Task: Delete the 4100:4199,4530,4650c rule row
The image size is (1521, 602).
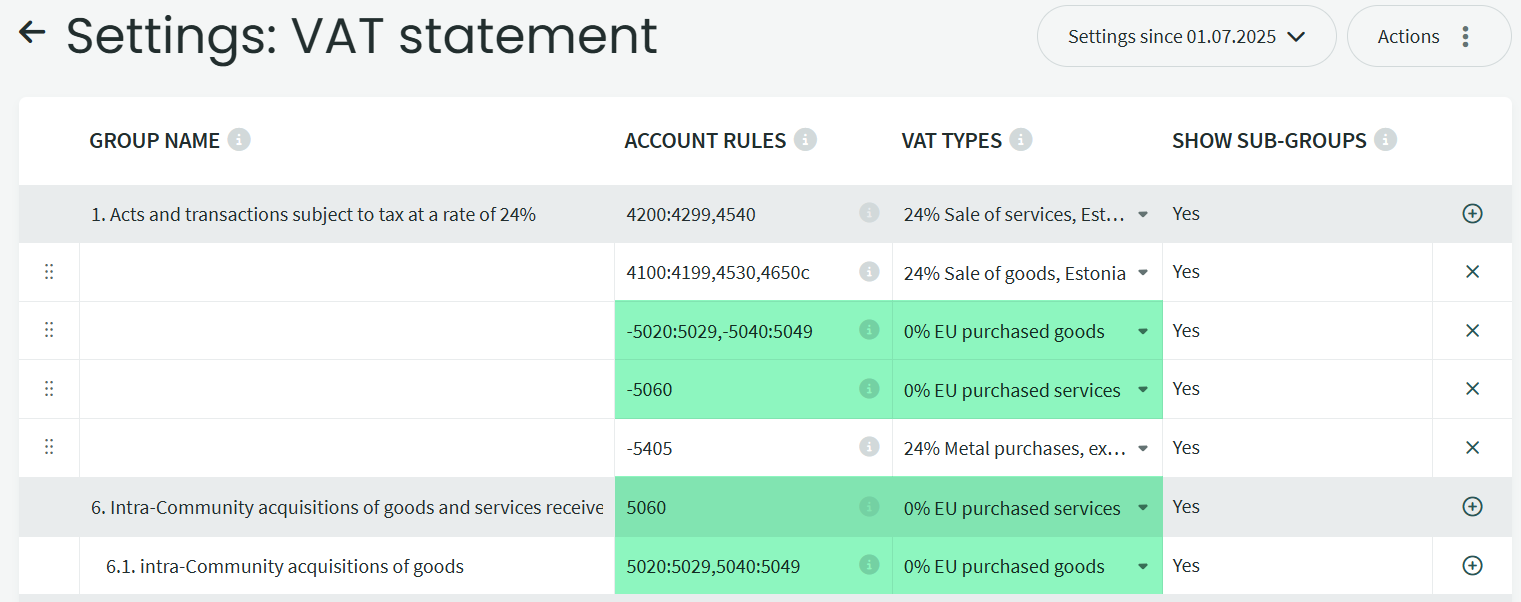Action: [x=1471, y=272]
